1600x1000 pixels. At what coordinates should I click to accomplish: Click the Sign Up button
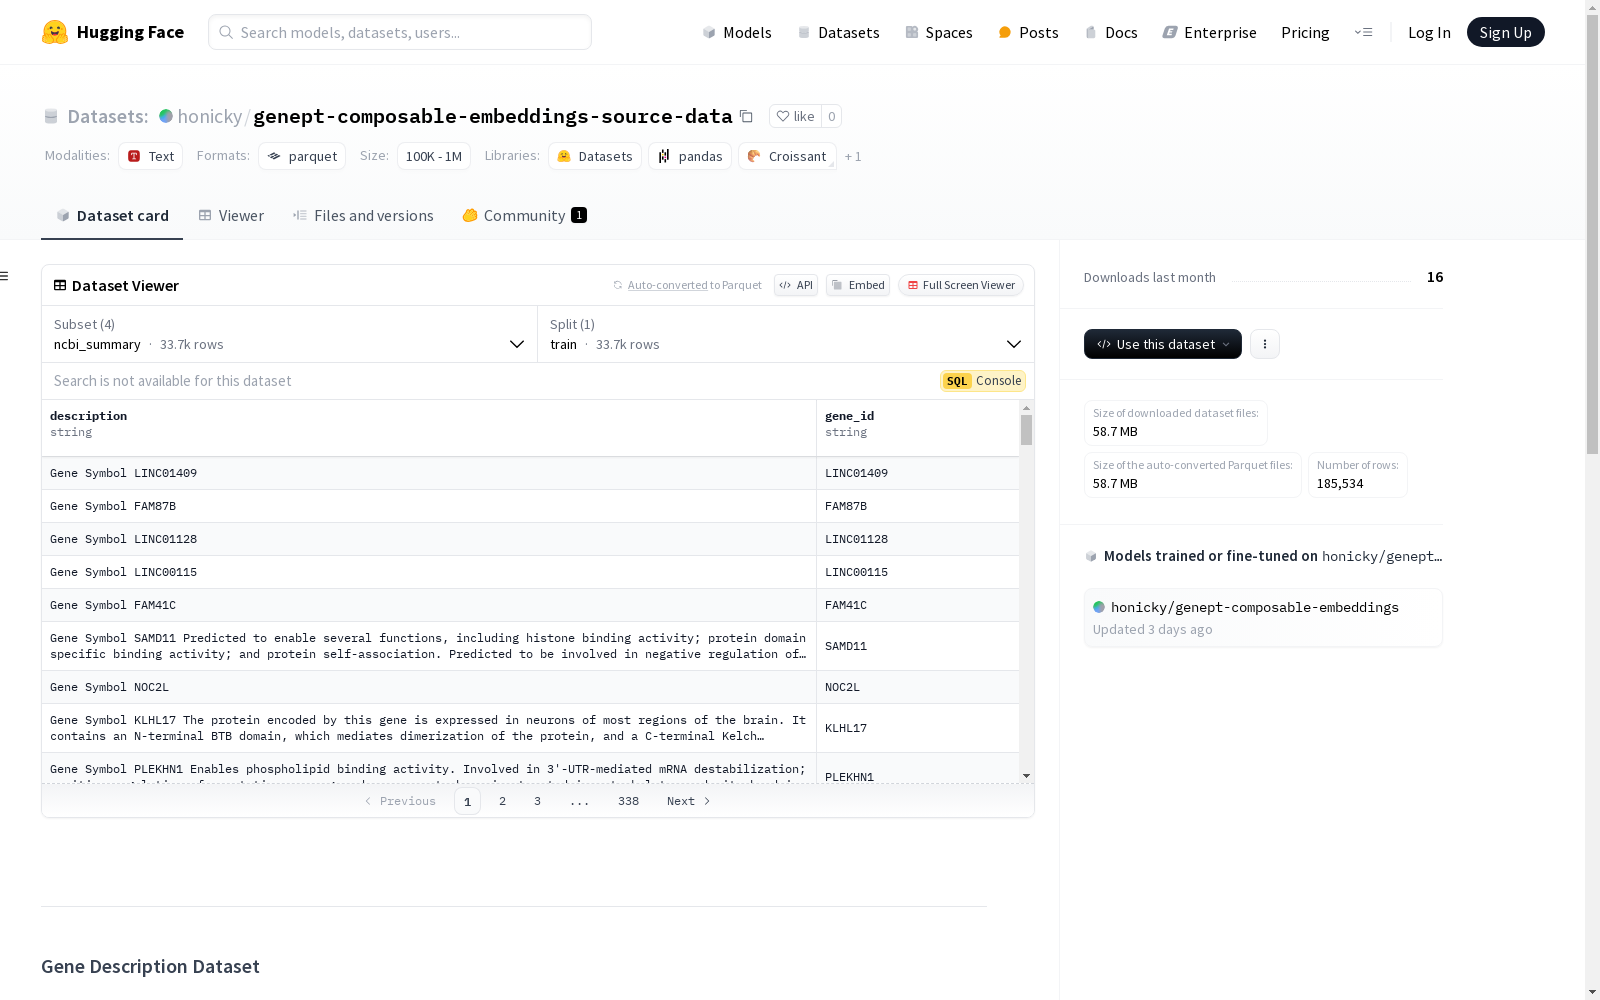pyautogui.click(x=1506, y=32)
